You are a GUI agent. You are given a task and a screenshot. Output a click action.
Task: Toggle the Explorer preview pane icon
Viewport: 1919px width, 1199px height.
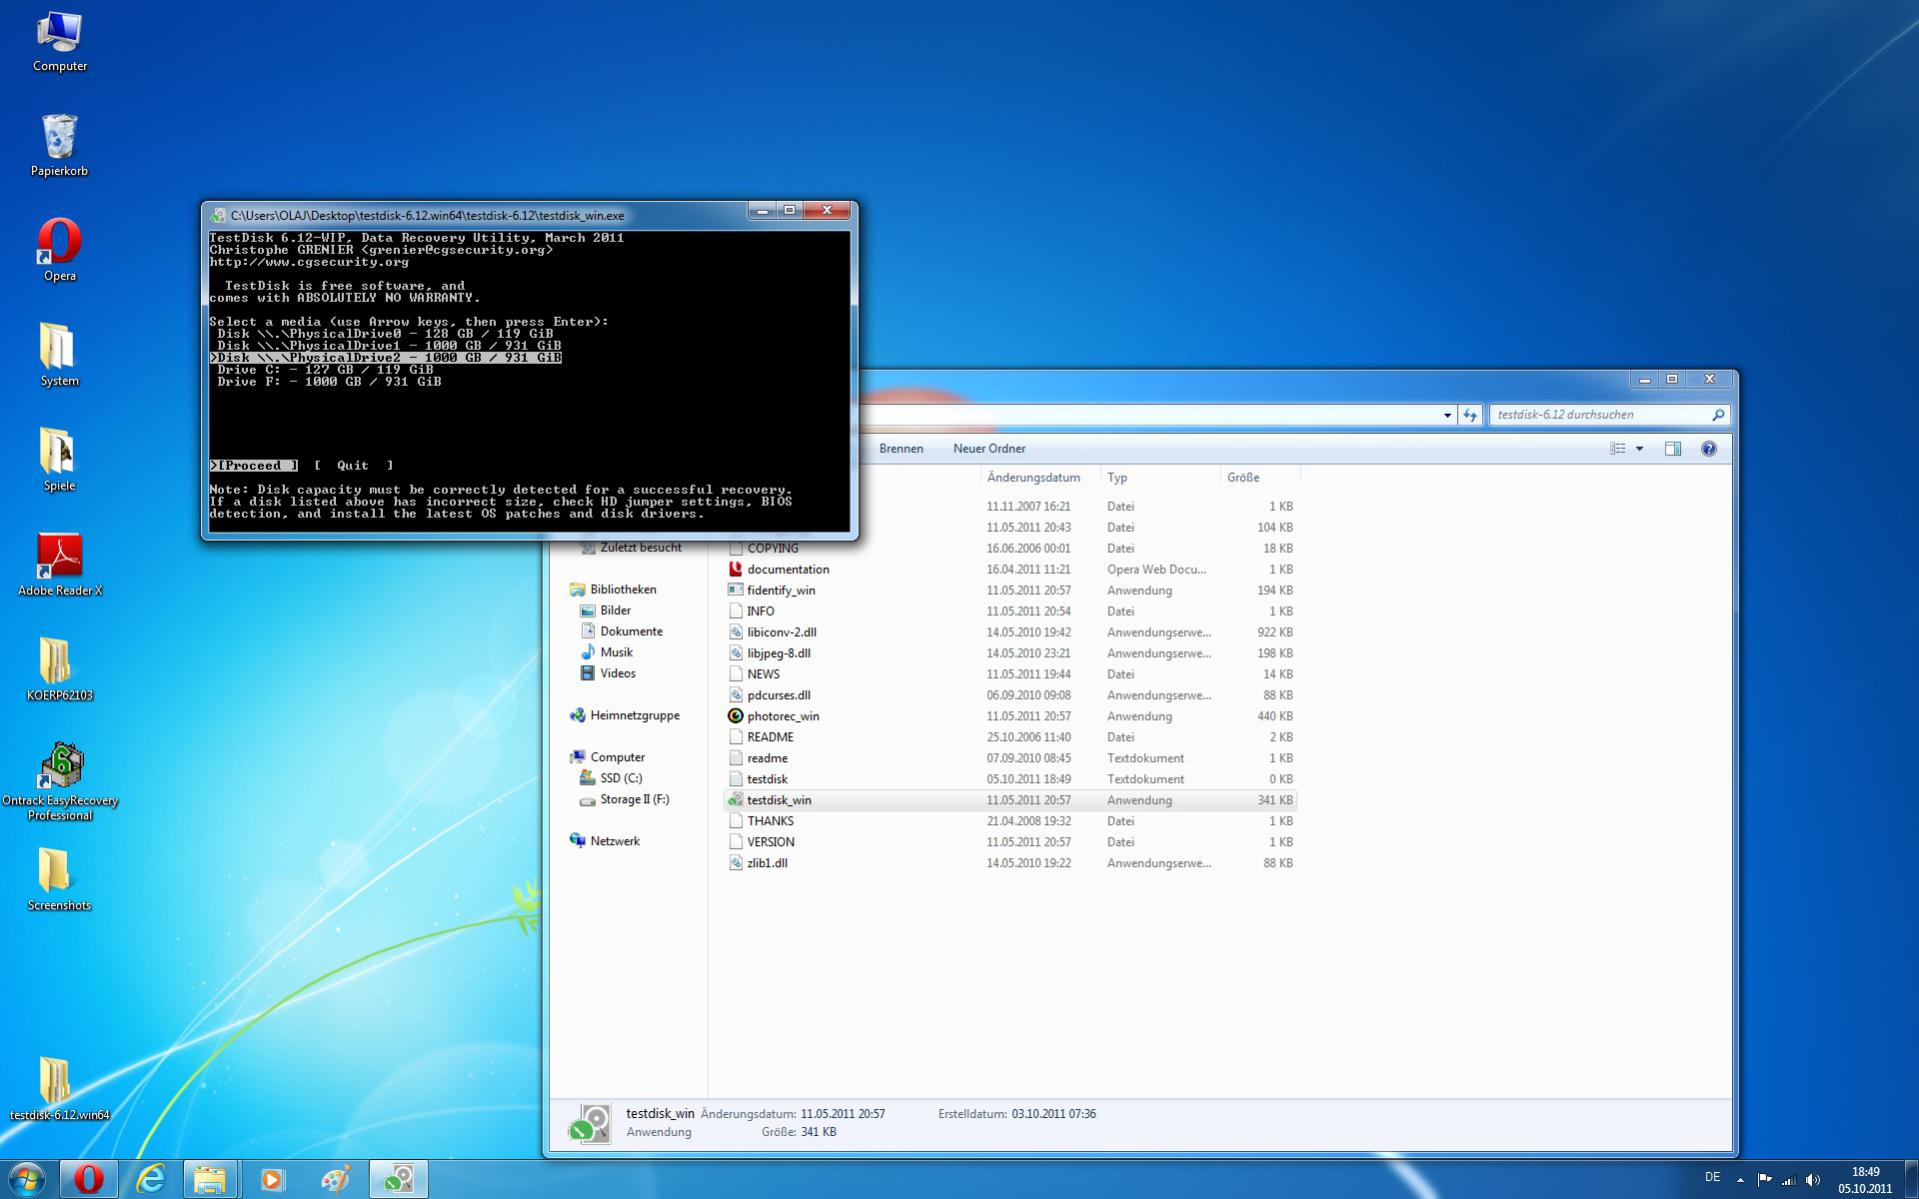[x=1673, y=449]
